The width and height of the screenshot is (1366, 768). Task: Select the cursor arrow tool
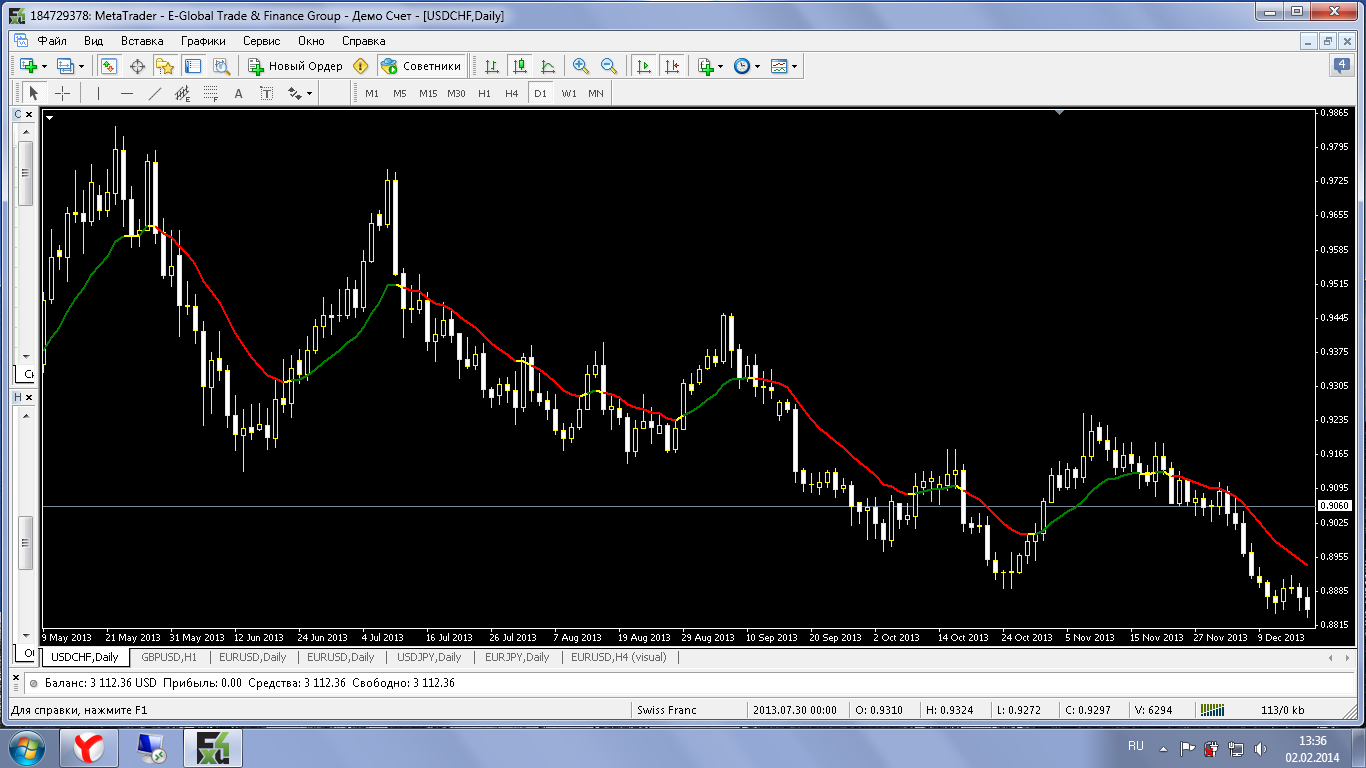[33, 93]
